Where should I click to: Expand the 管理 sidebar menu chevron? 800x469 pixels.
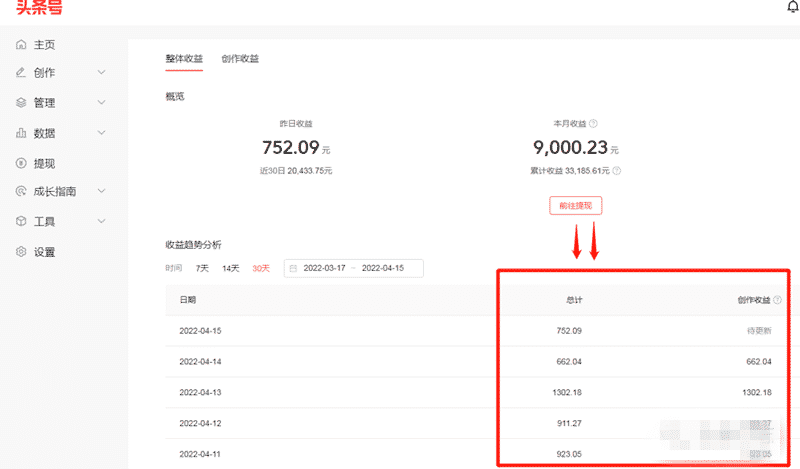[102, 103]
